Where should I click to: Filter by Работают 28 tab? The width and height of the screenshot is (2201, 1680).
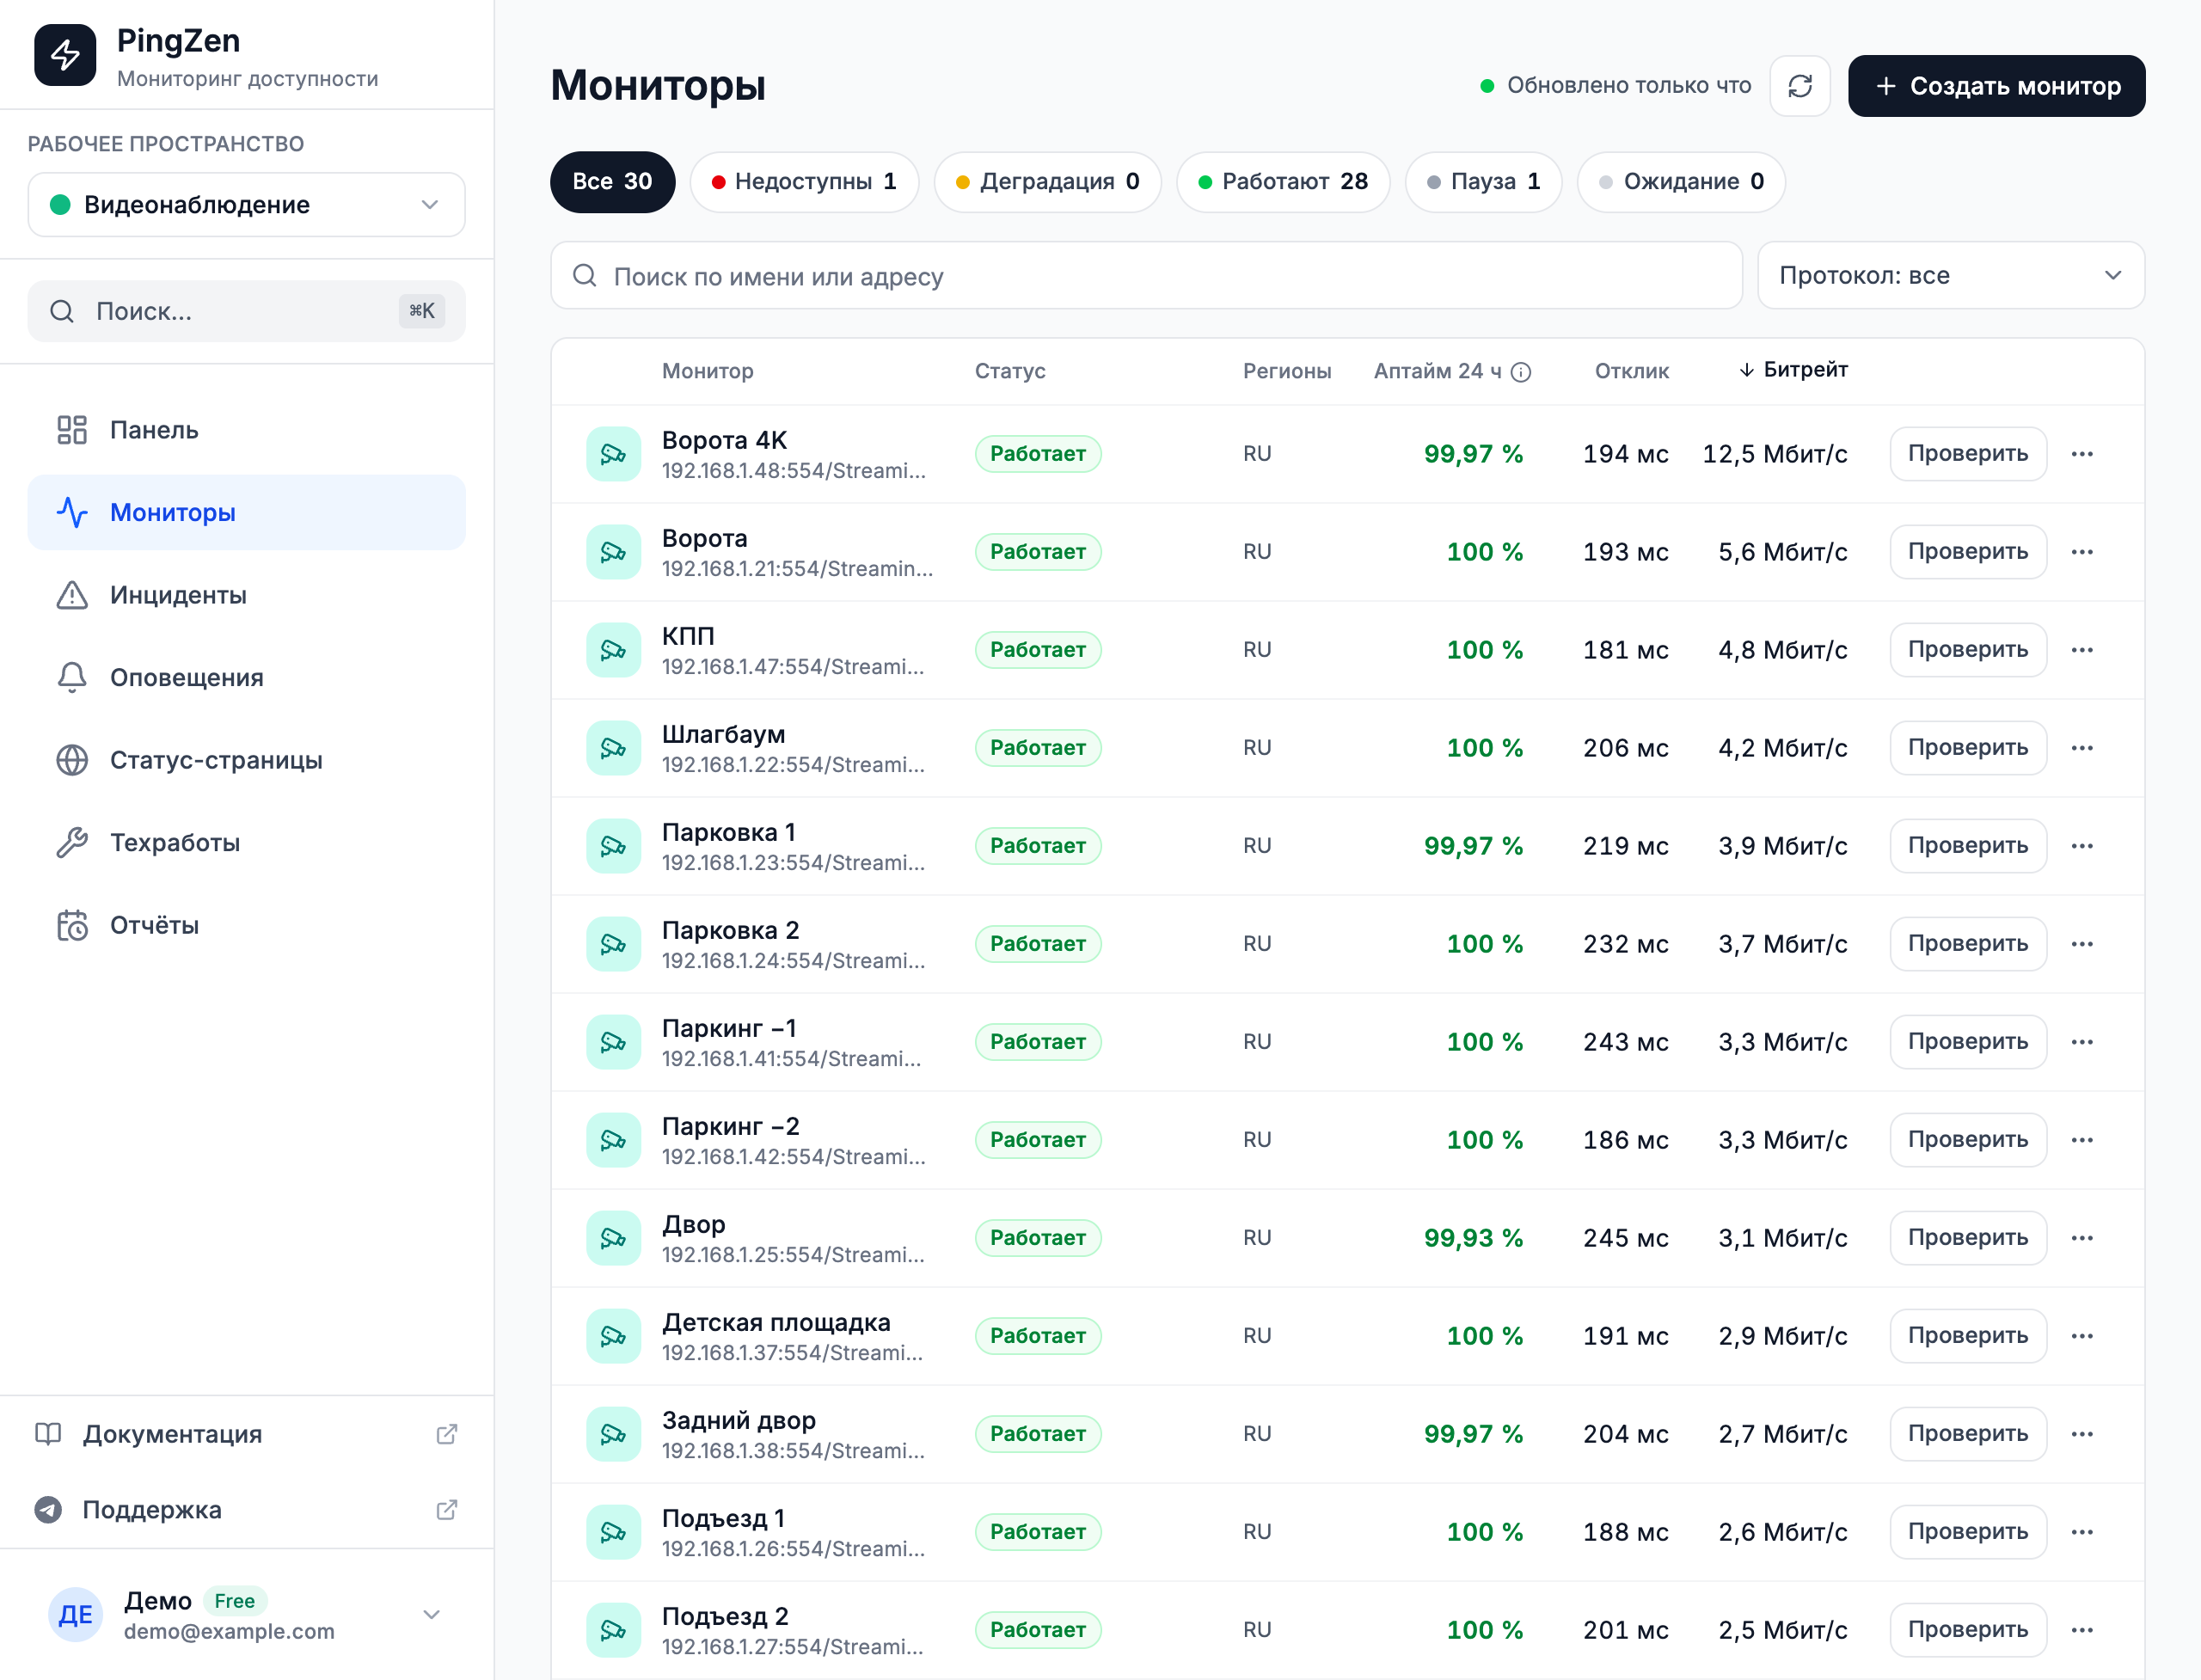(x=1284, y=182)
